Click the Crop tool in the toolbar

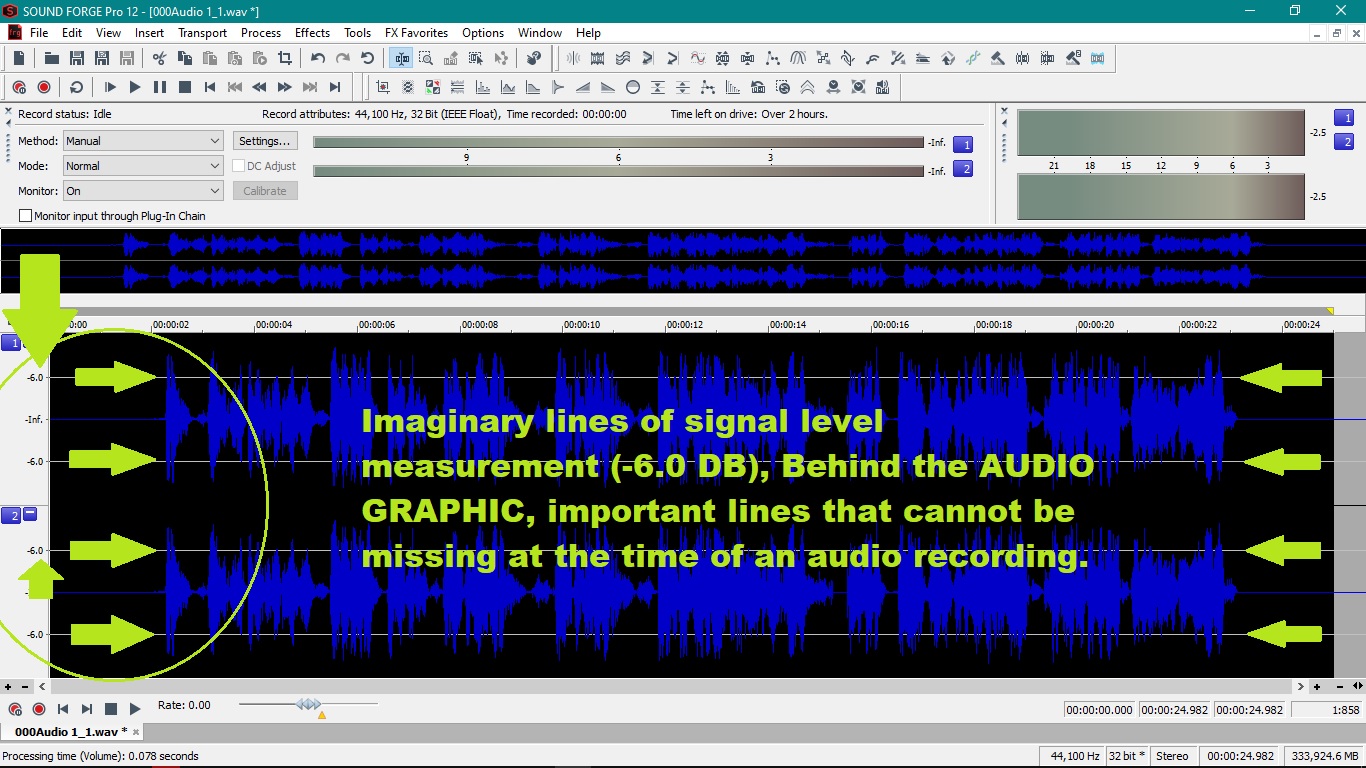click(x=285, y=59)
